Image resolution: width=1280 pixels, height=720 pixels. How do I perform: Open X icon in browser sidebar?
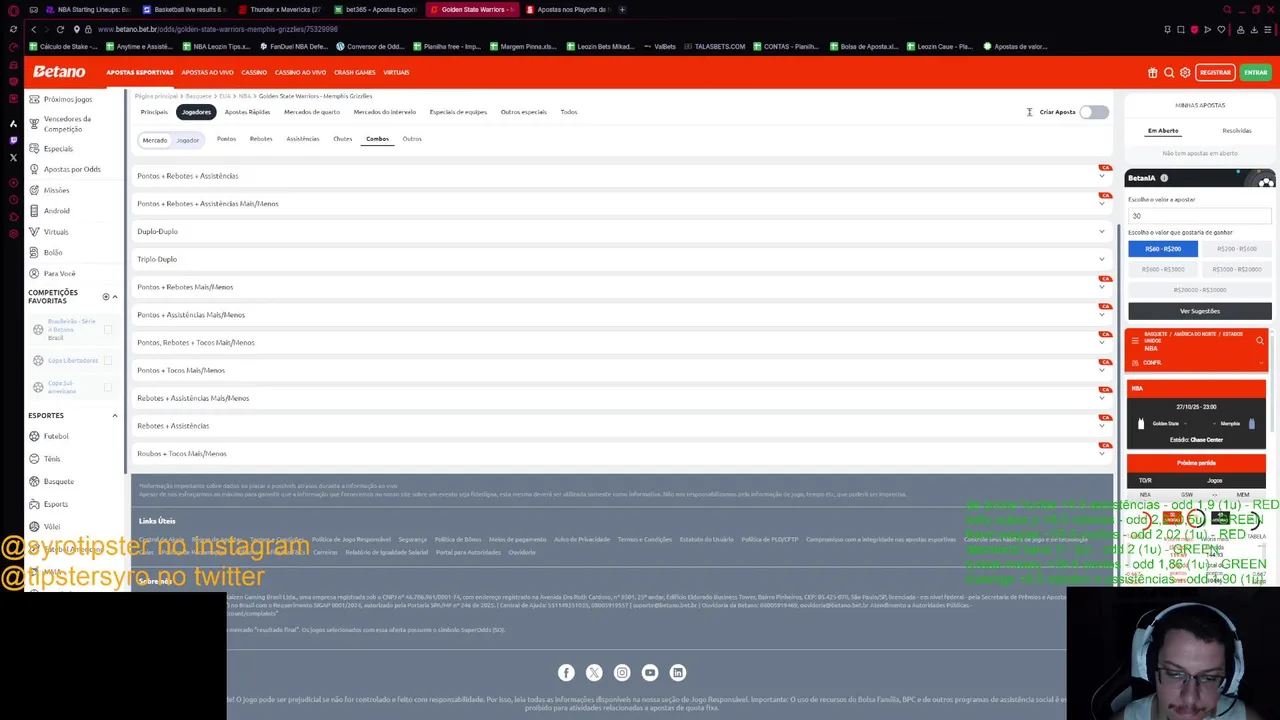[x=13, y=157]
